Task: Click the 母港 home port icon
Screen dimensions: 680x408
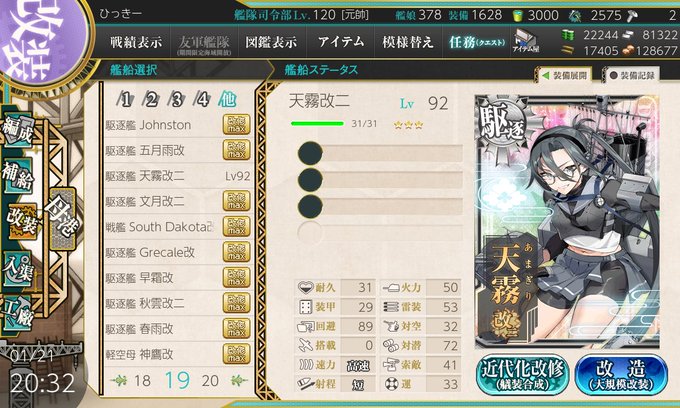Action: [62, 219]
